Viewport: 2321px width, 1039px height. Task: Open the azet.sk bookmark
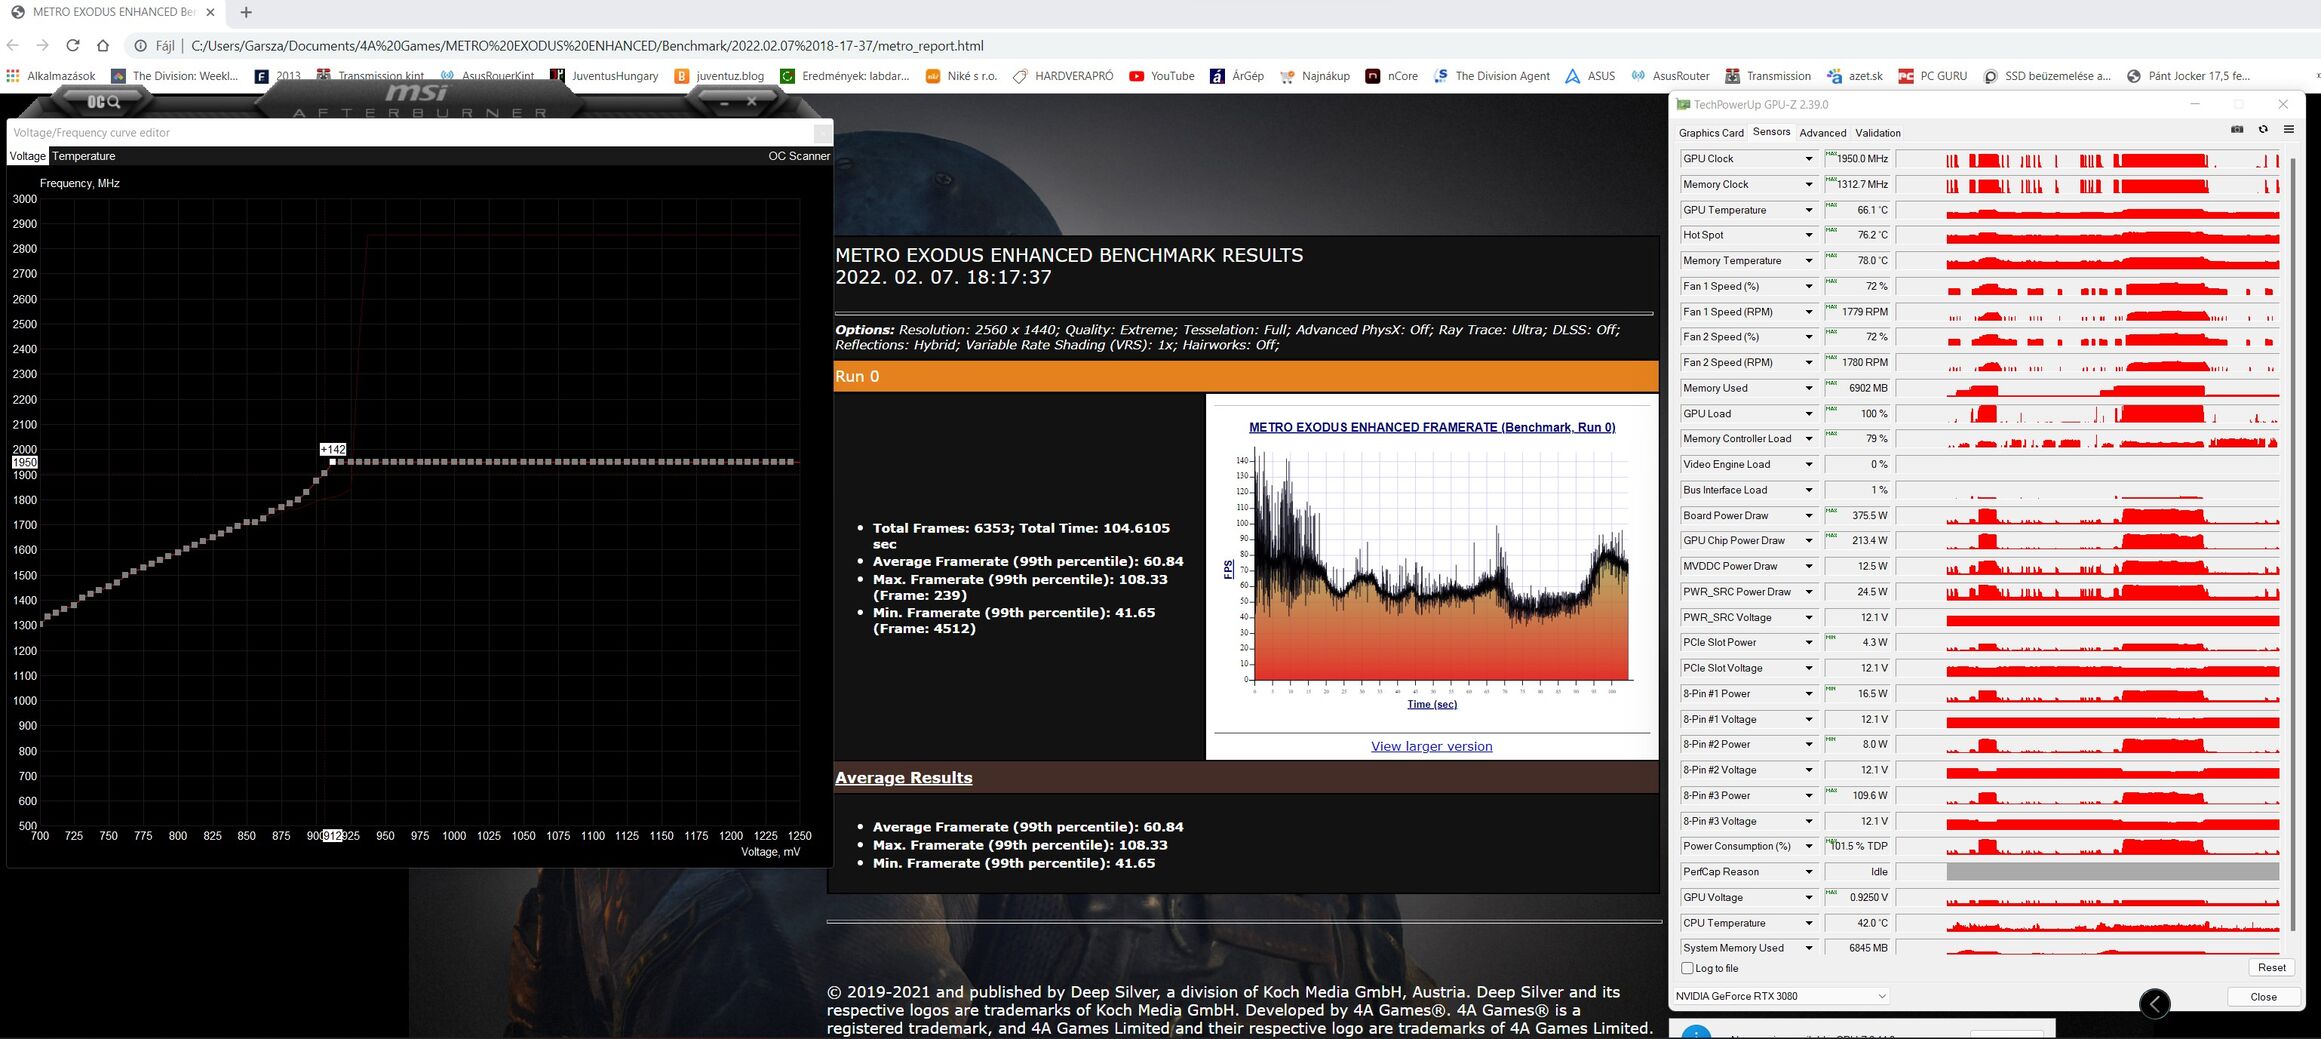(x=1855, y=76)
